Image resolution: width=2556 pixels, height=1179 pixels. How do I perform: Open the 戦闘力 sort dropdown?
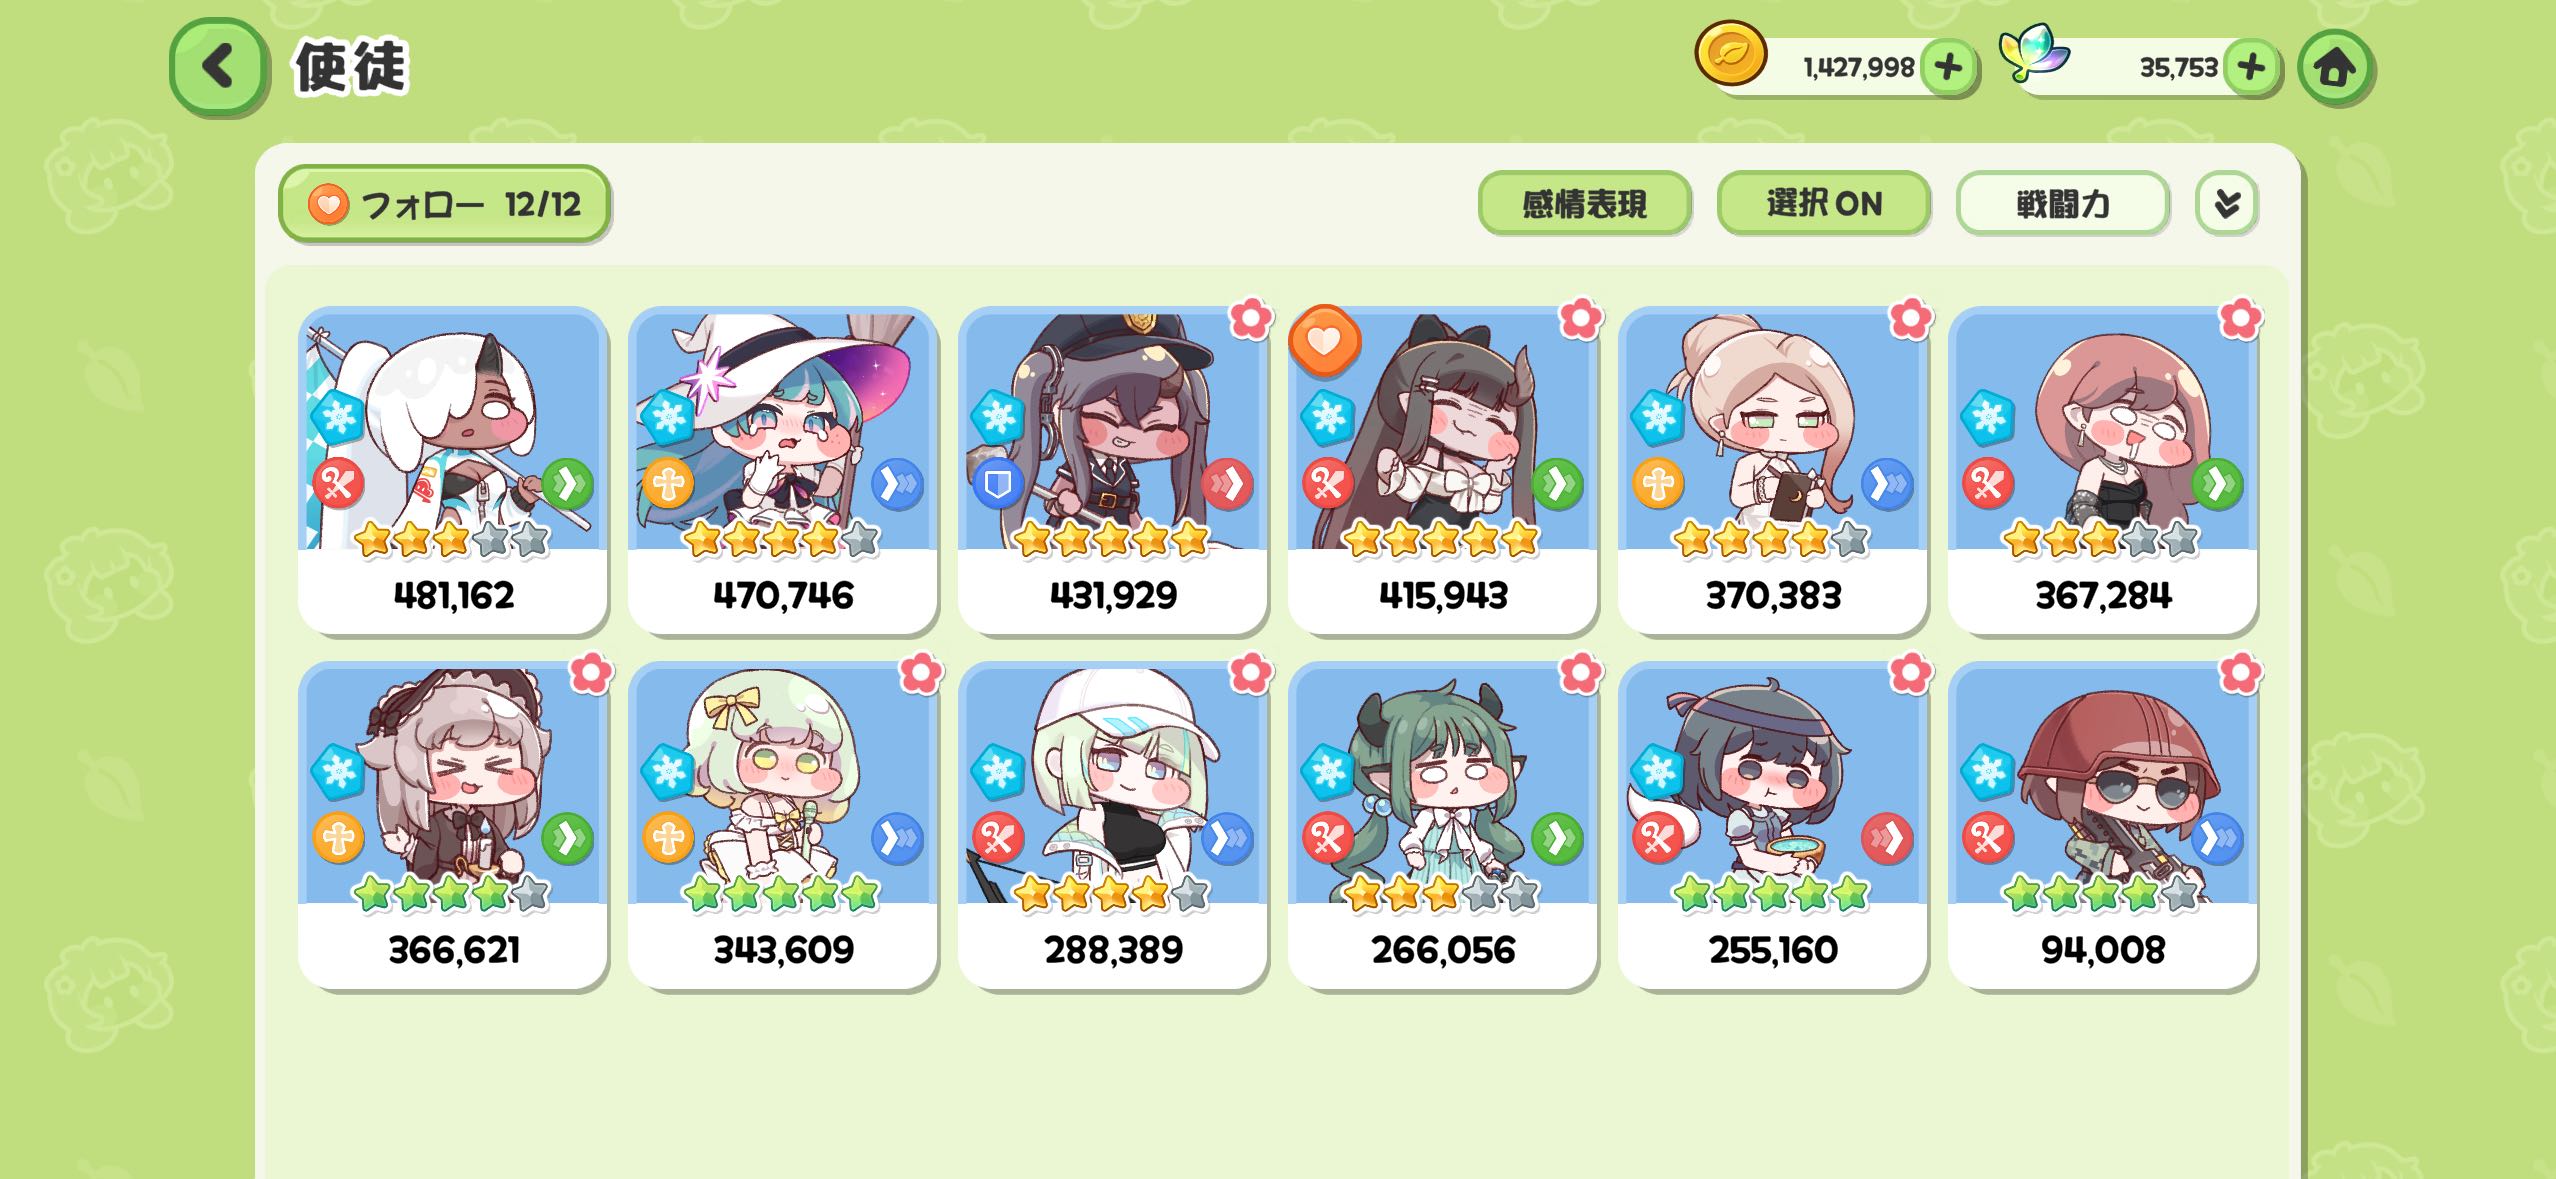(2062, 204)
